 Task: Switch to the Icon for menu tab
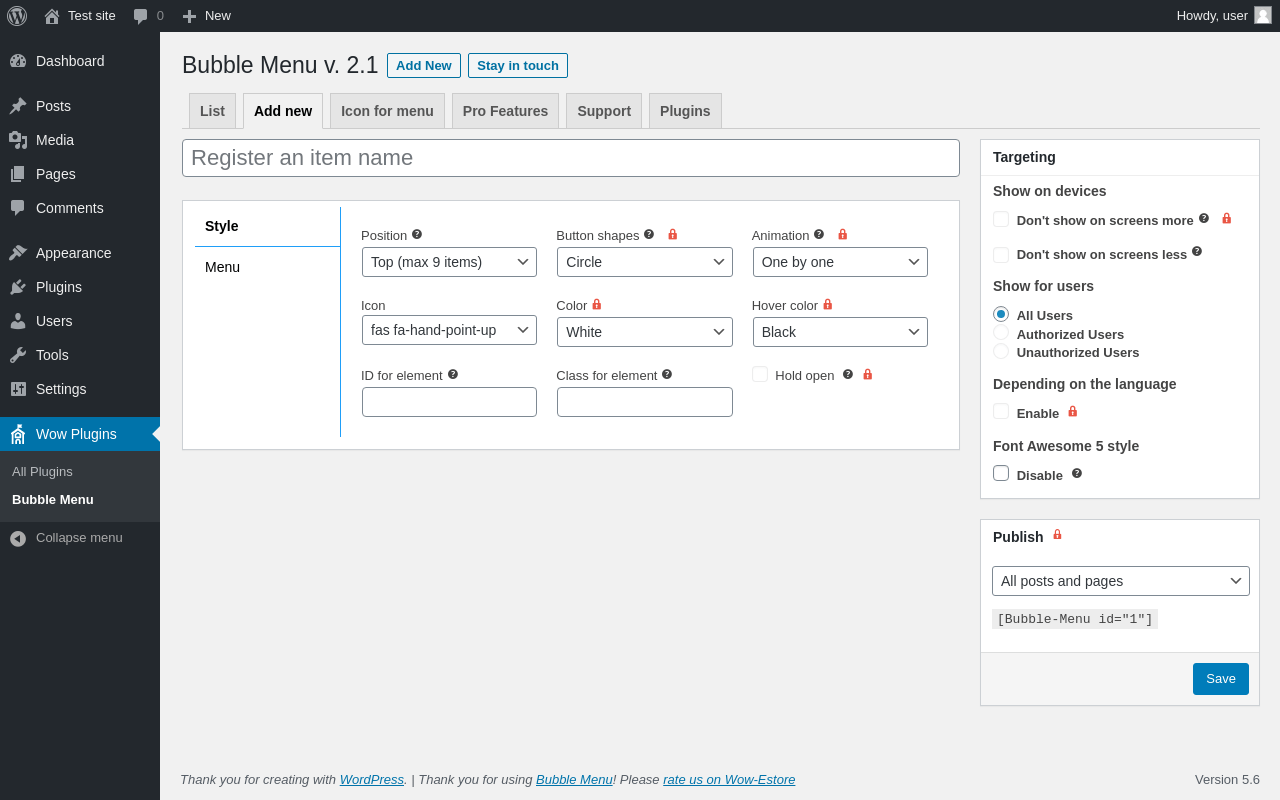pos(387,111)
